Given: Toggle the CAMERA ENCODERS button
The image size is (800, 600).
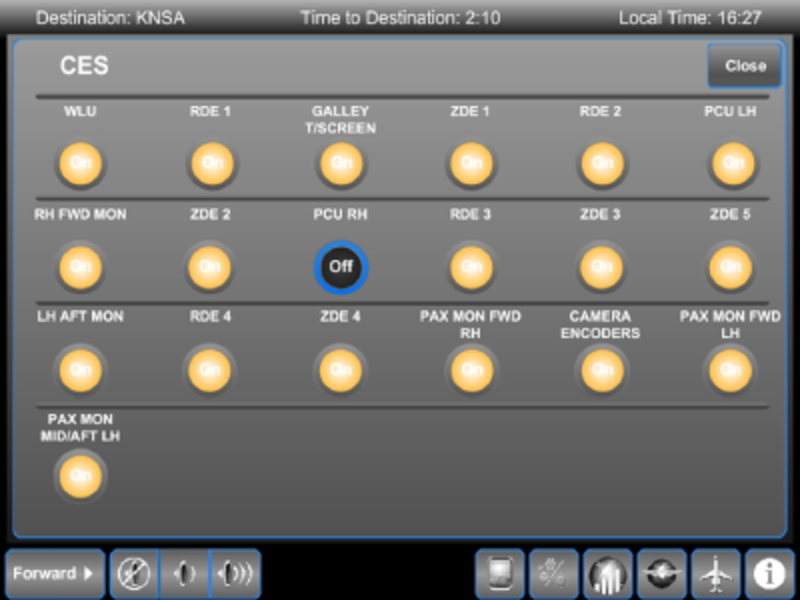Looking at the screenshot, I should tap(602, 370).
